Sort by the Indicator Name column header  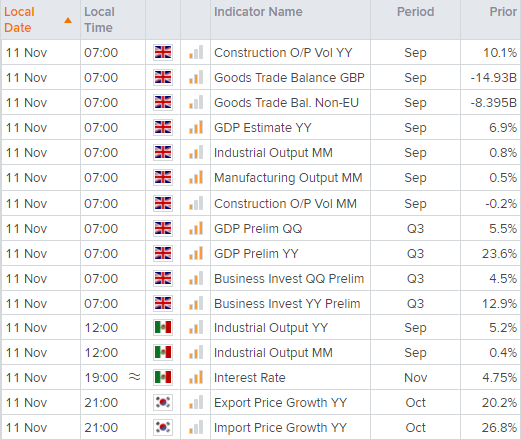258,12
